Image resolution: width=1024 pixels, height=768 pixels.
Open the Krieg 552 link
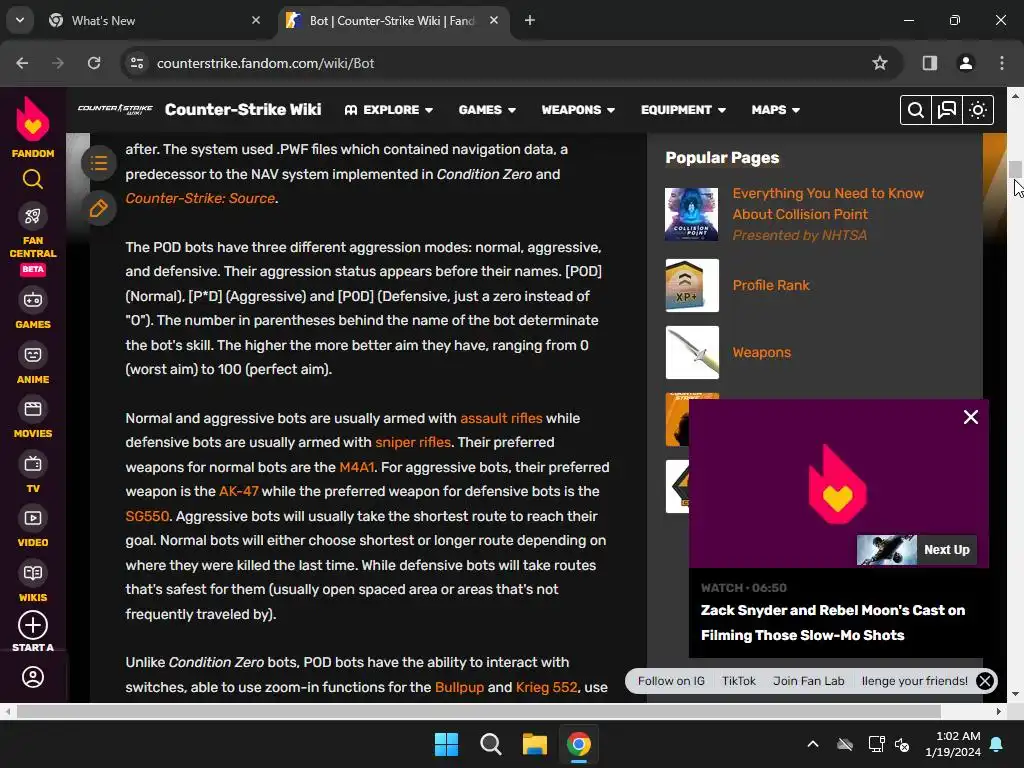547,687
